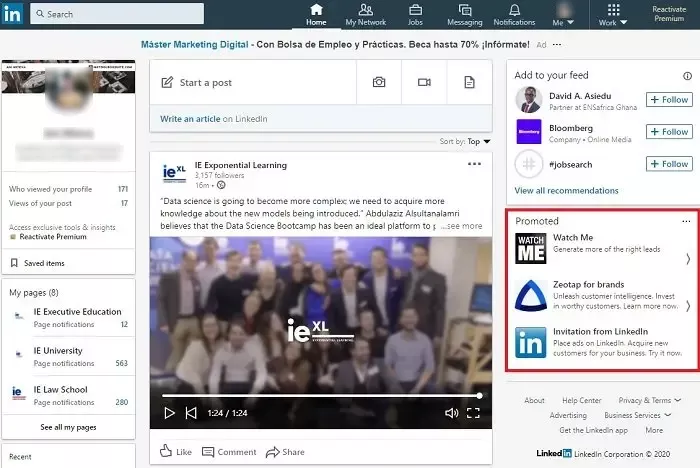Follow Bloomberg
Viewport: 700px width, 468px height.
pos(669,132)
